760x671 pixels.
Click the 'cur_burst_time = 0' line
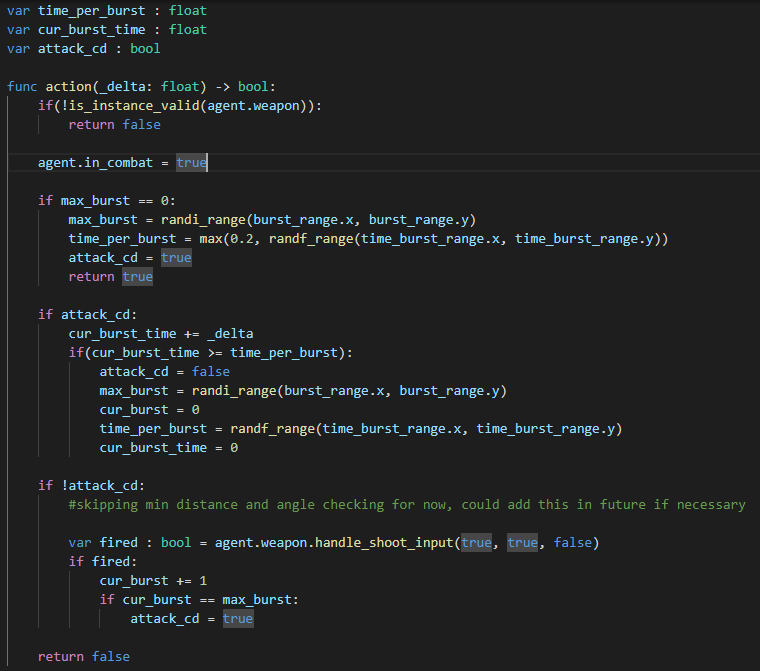point(169,447)
